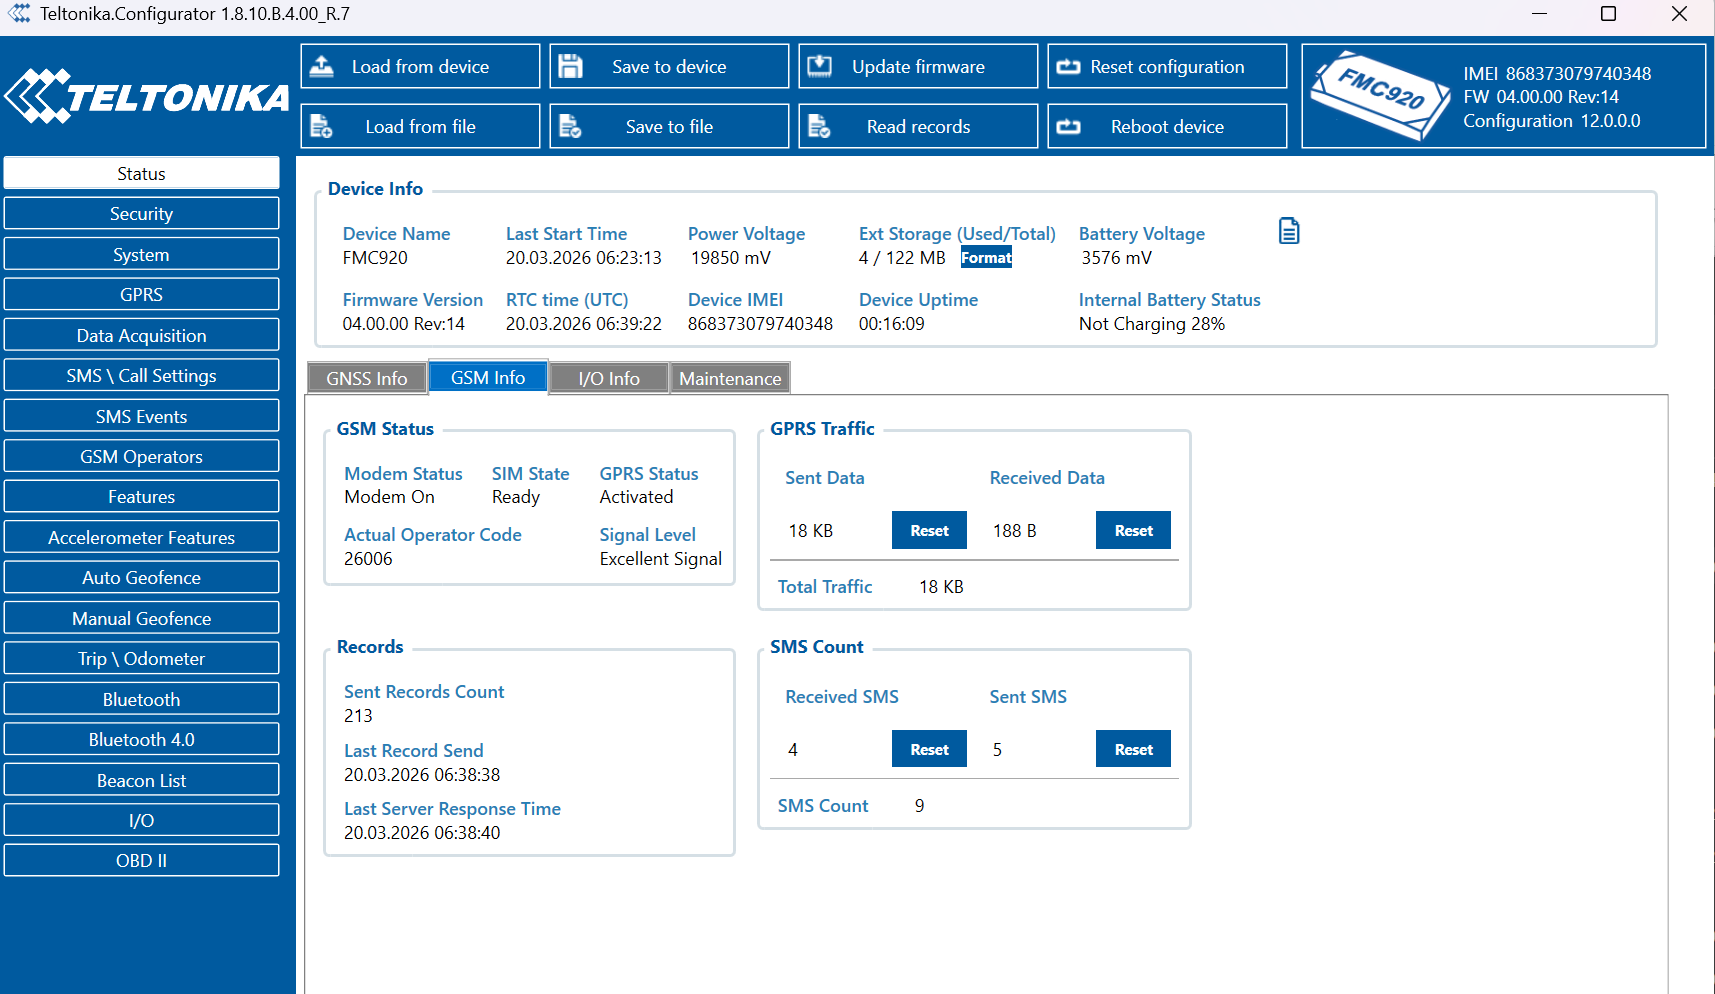Click the Load from device icon

click(322, 67)
